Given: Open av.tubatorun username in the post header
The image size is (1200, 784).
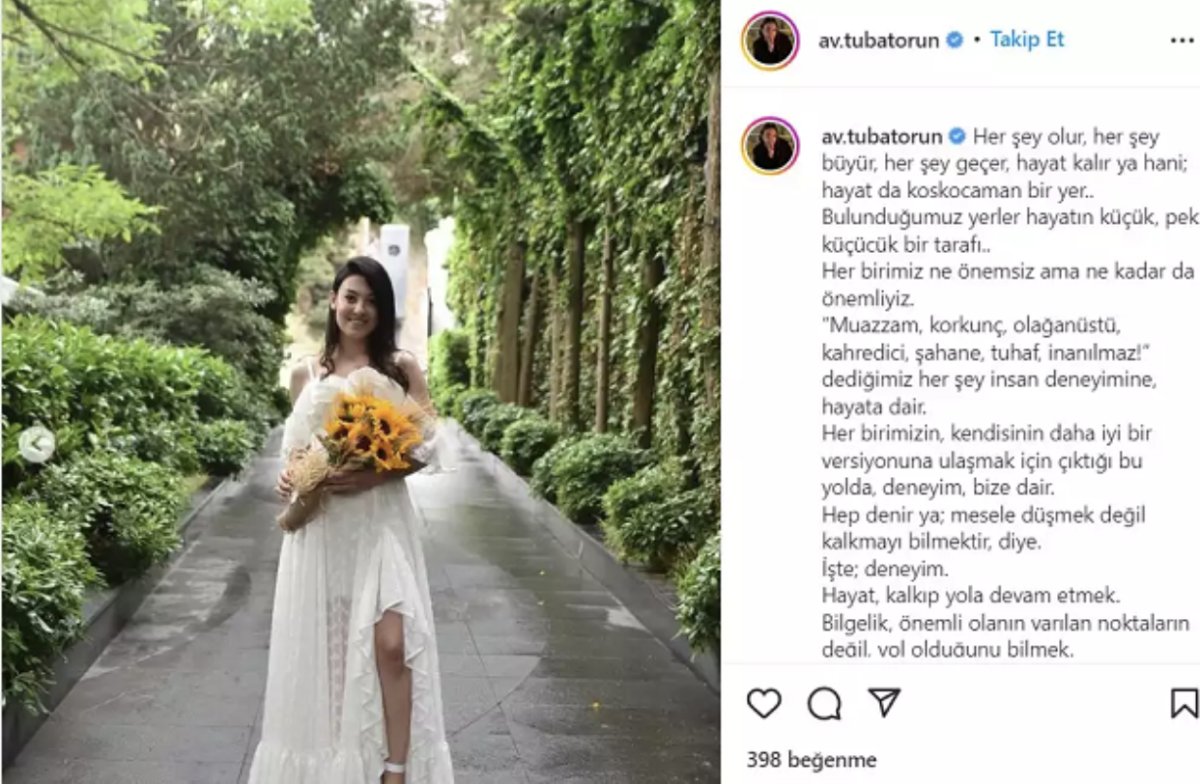Looking at the screenshot, I should click(880, 40).
